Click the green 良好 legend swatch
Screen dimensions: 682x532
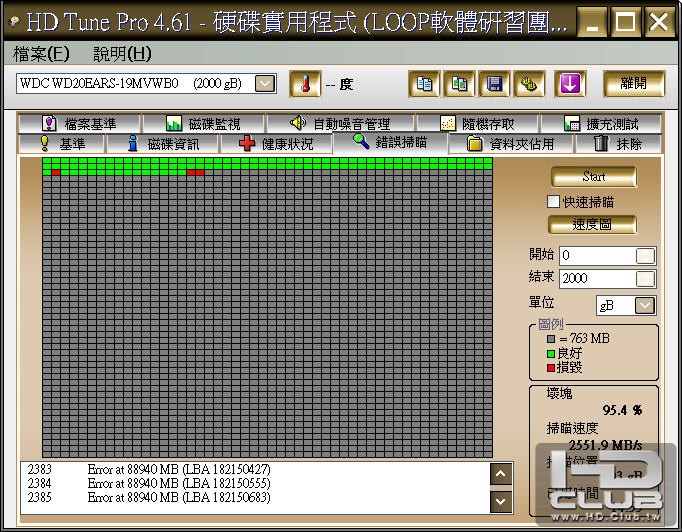coord(551,353)
